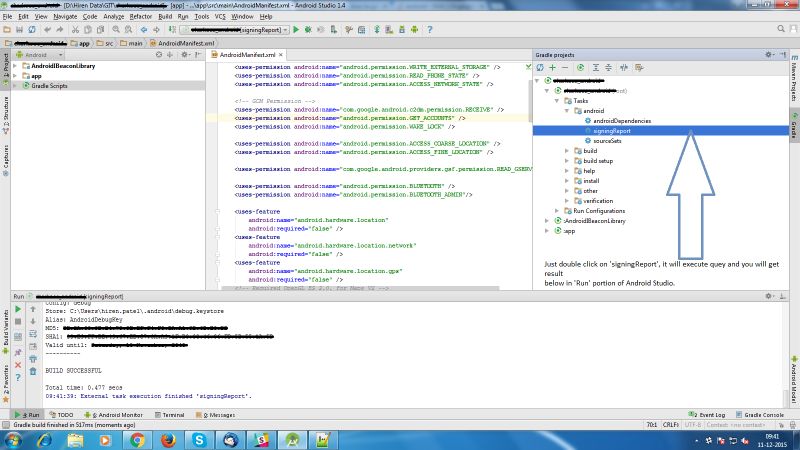Toggle Gradle offline mode icon

(x=623, y=68)
